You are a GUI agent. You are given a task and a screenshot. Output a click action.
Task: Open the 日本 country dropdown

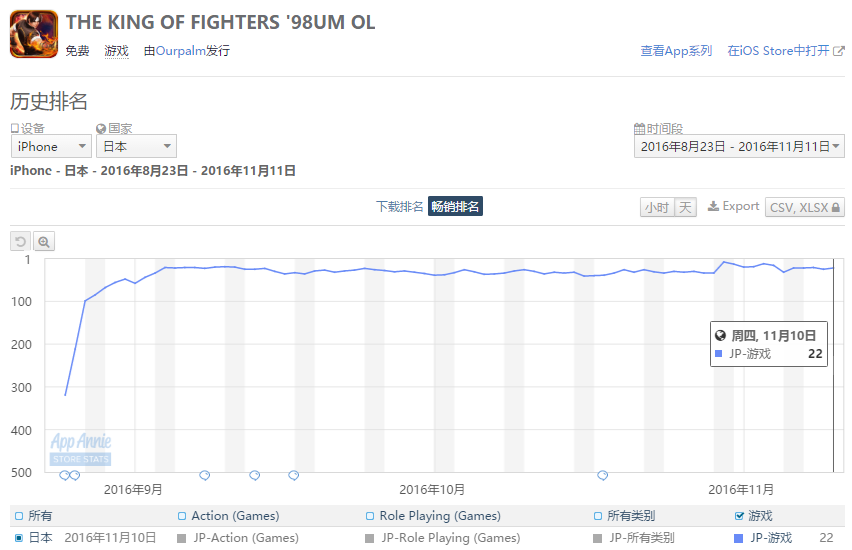click(136, 146)
